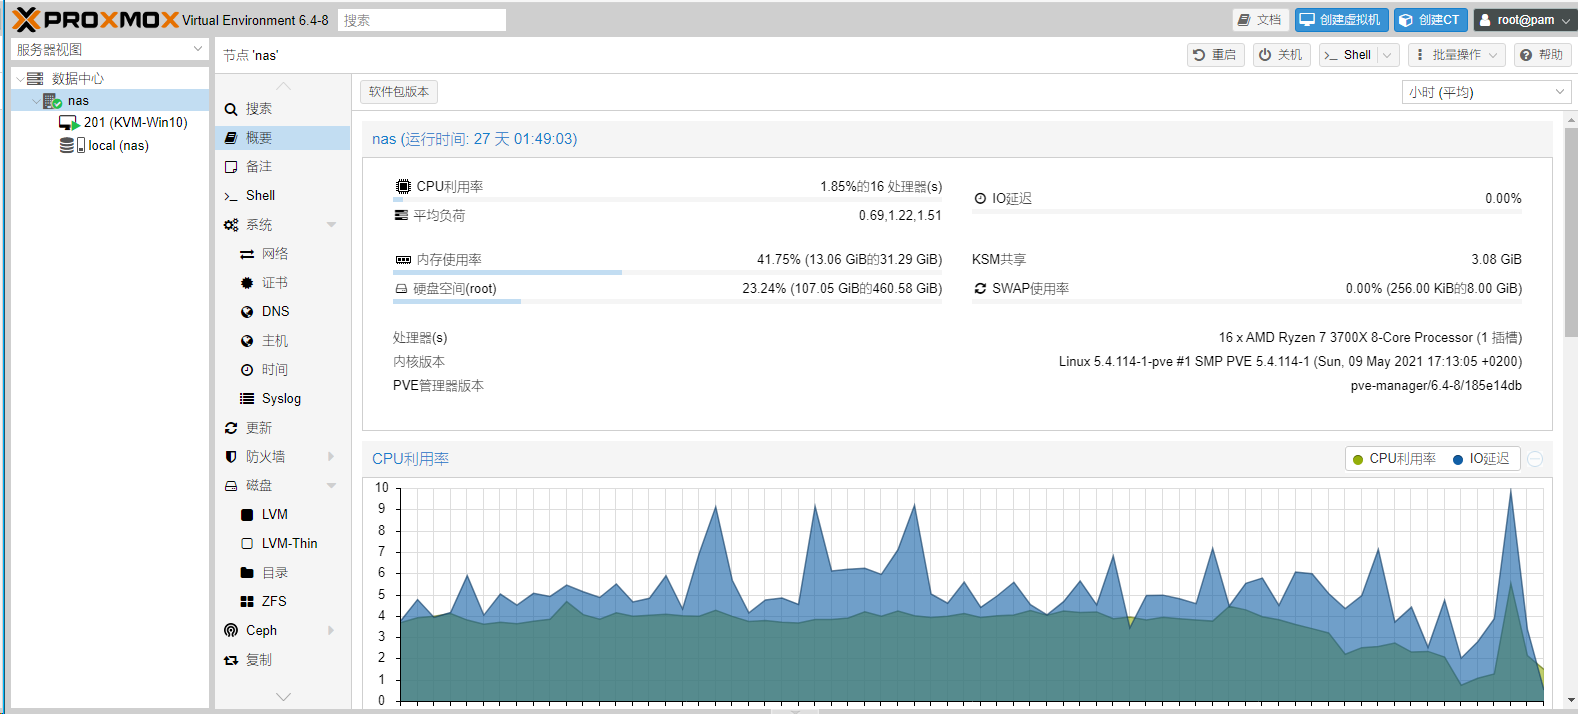Open the root@pam user menu
1578x714 pixels.
[x=1524, y=20]
